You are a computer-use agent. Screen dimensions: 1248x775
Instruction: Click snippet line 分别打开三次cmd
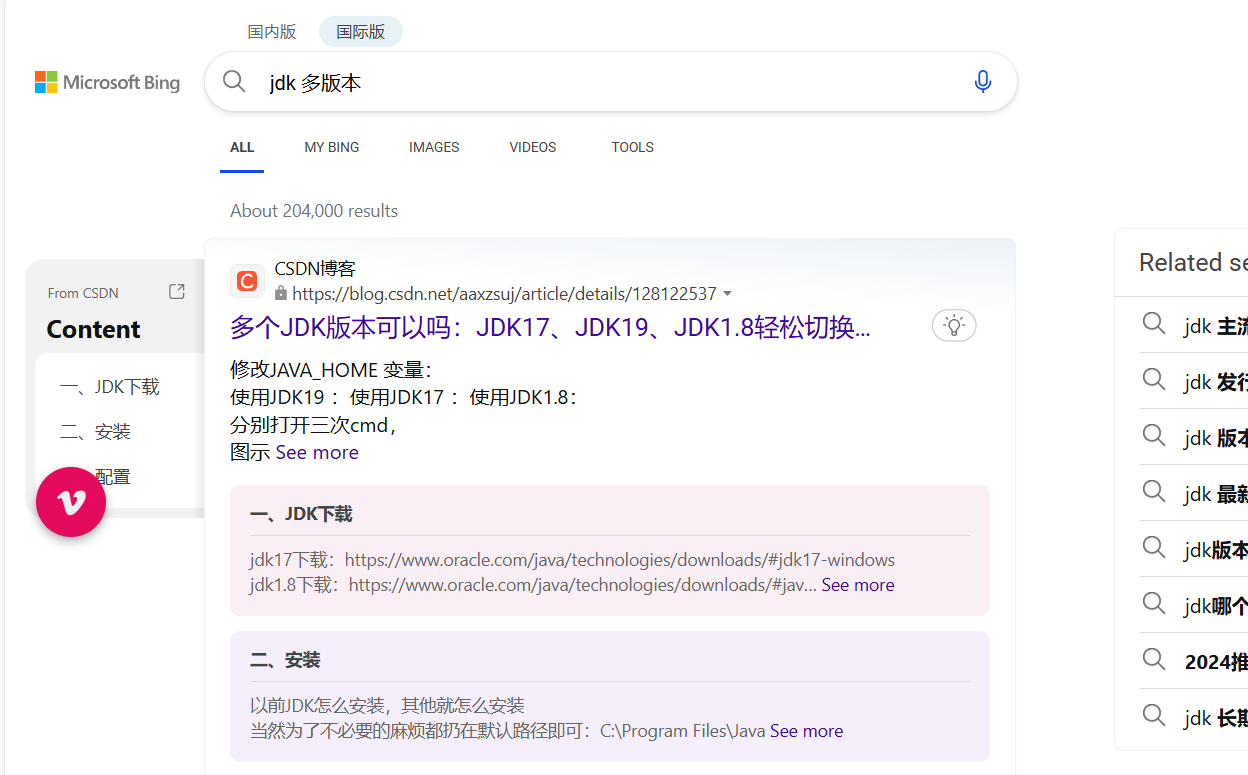coord(315,425)
